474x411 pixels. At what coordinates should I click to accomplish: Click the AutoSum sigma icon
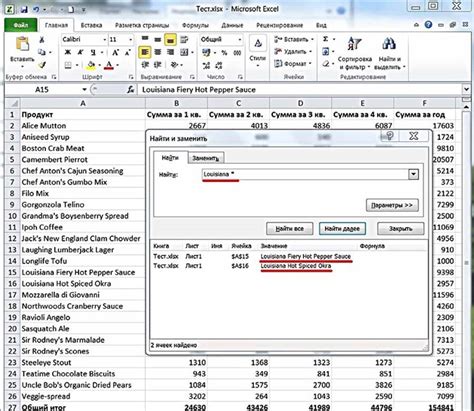click(x=326, y=39)
